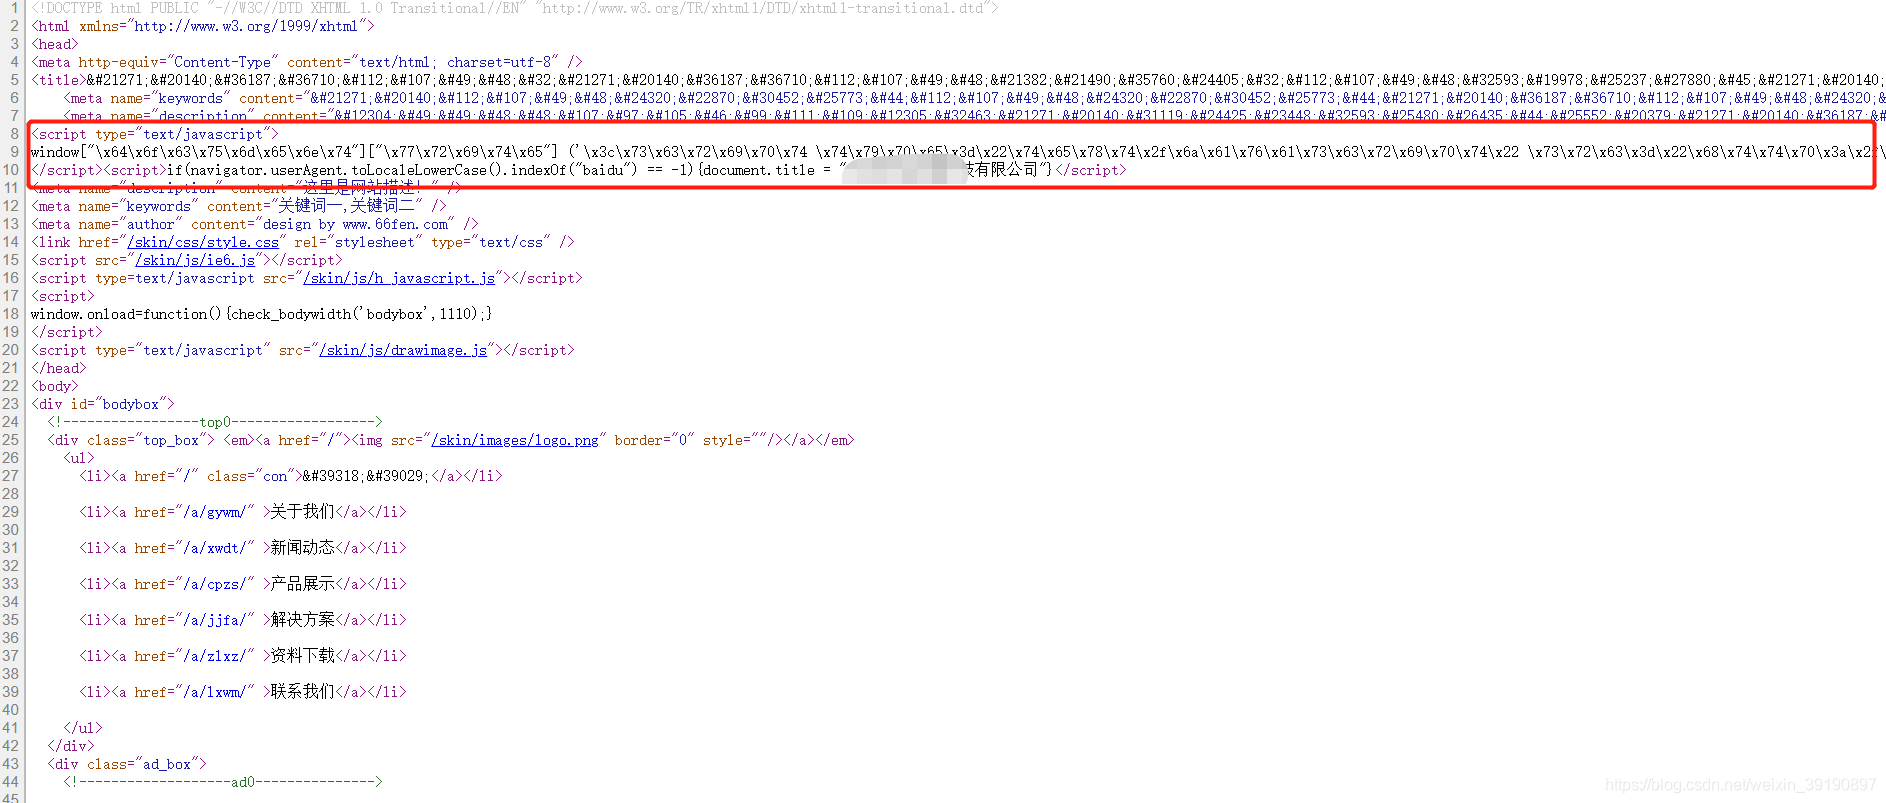This screenshot has height=803, width=1886.
Task: Click the closing </ul> tag line
Action: (83, 728)
